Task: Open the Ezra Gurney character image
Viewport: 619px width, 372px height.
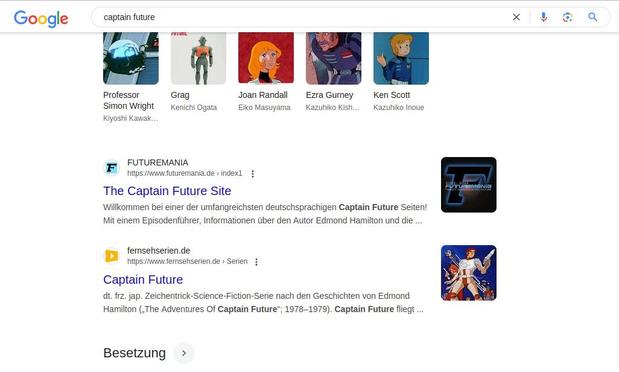Action: 333,58
